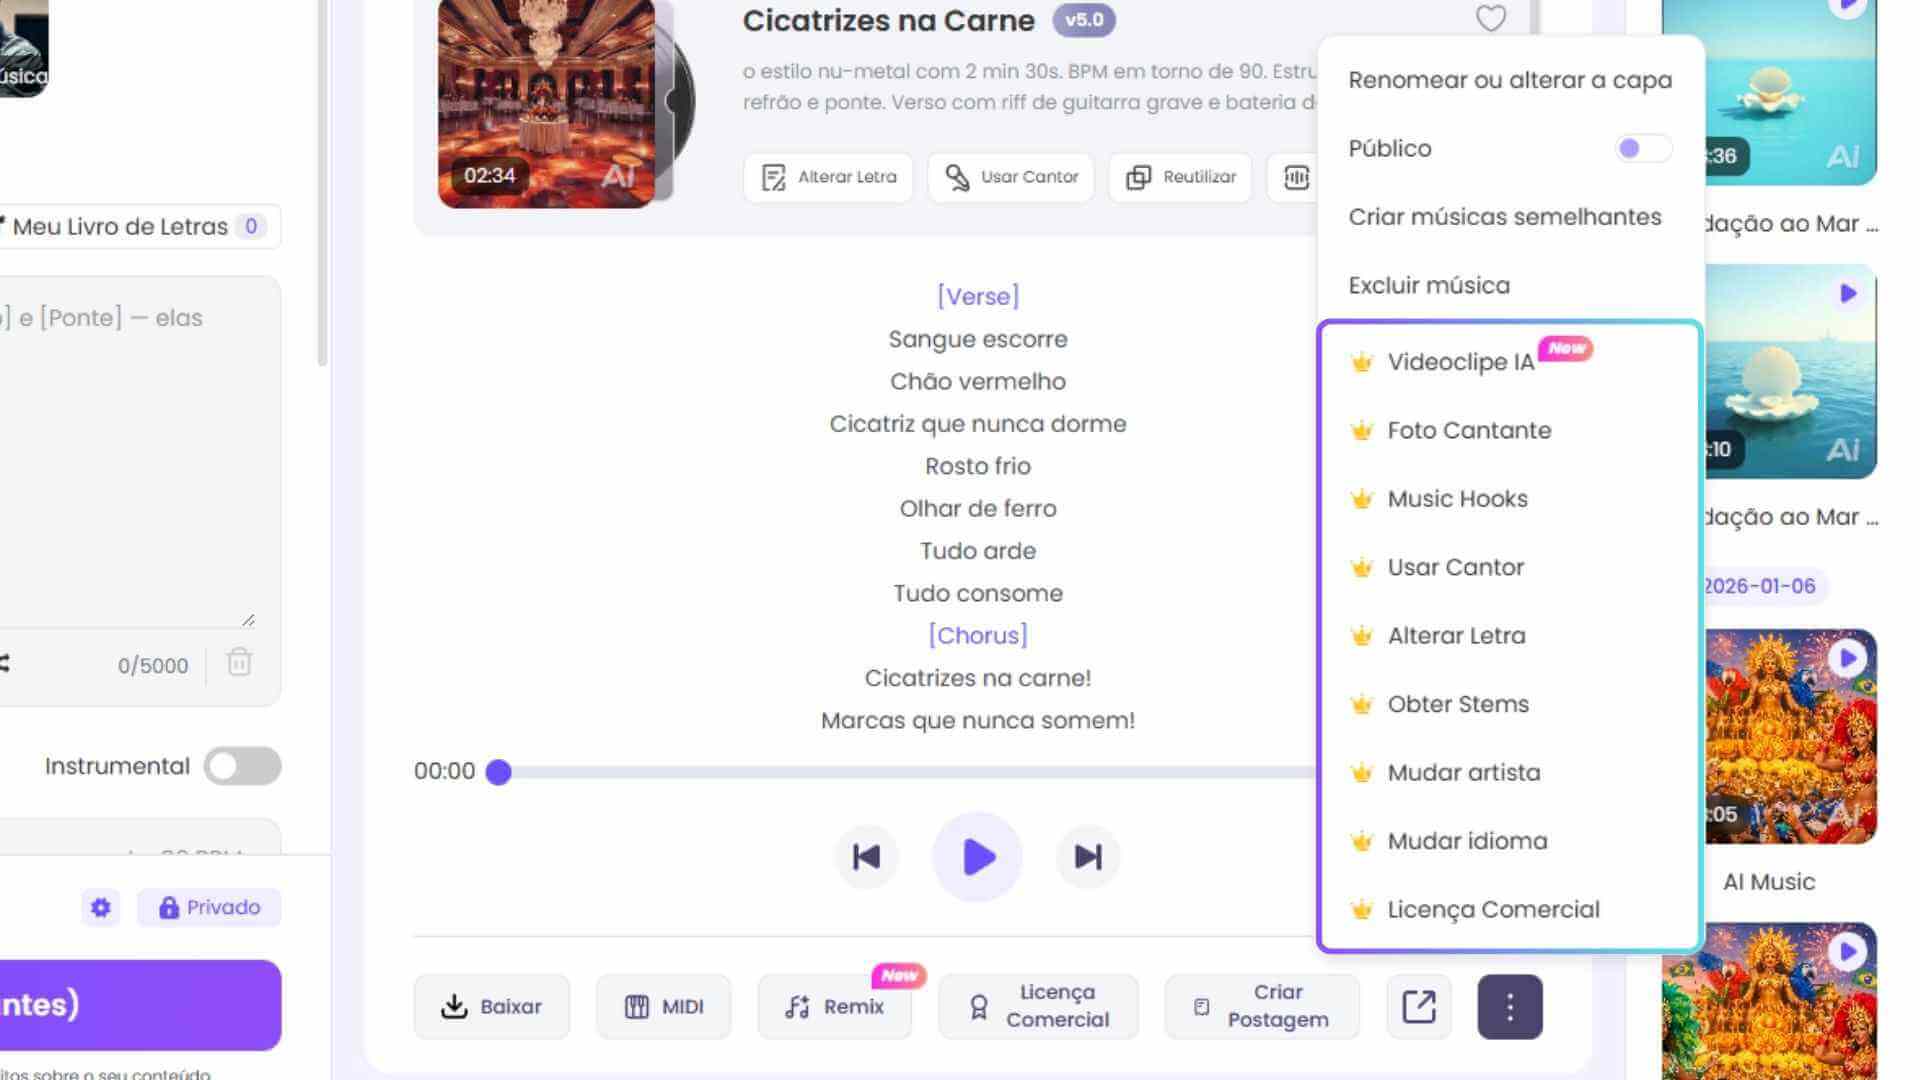This screenshot has width=1920, height=1080.
Task: Select Videoclipe IA menu entry
Action: click(x=1460, y=362)
